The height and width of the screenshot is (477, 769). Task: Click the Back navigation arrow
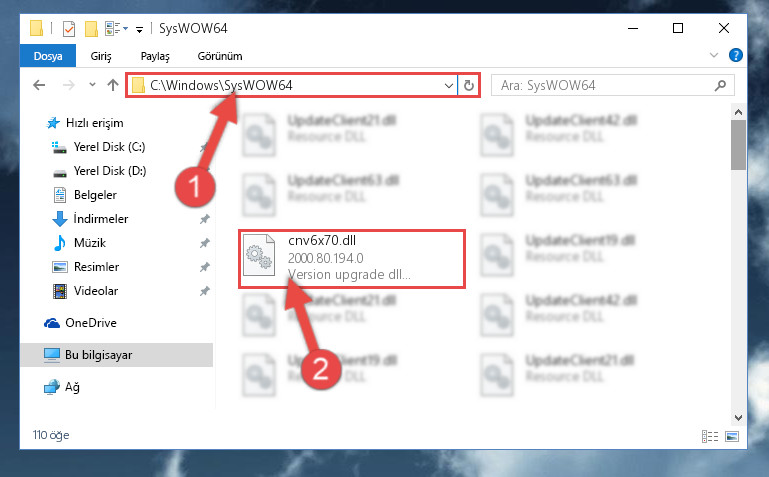39,85
